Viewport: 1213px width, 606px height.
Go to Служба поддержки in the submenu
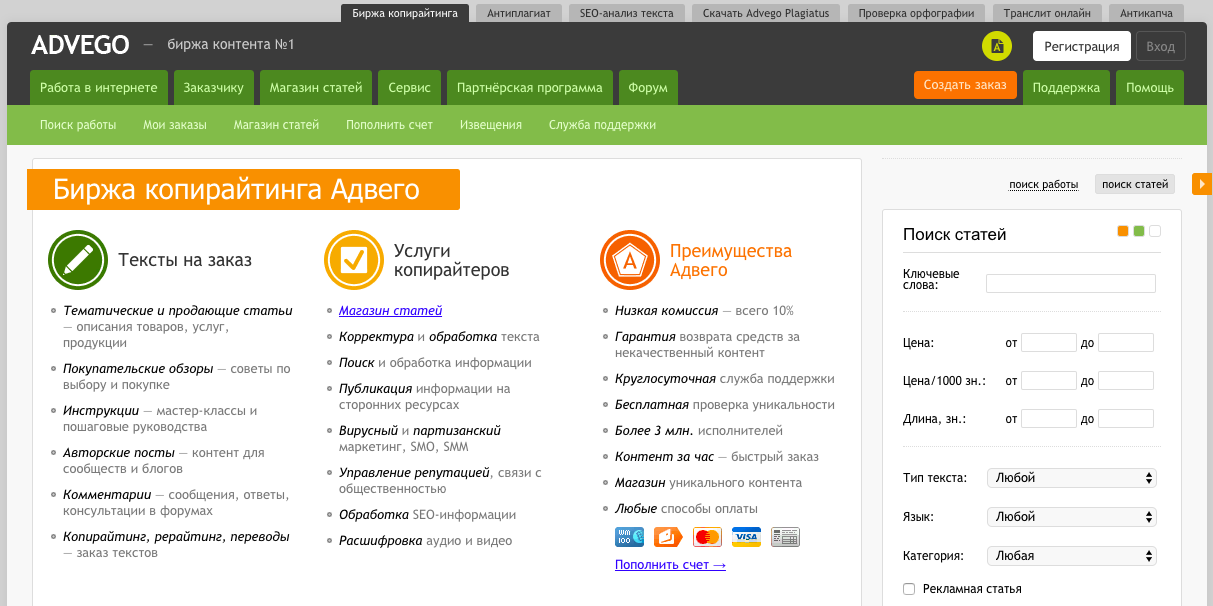click(x=602, y=125)
